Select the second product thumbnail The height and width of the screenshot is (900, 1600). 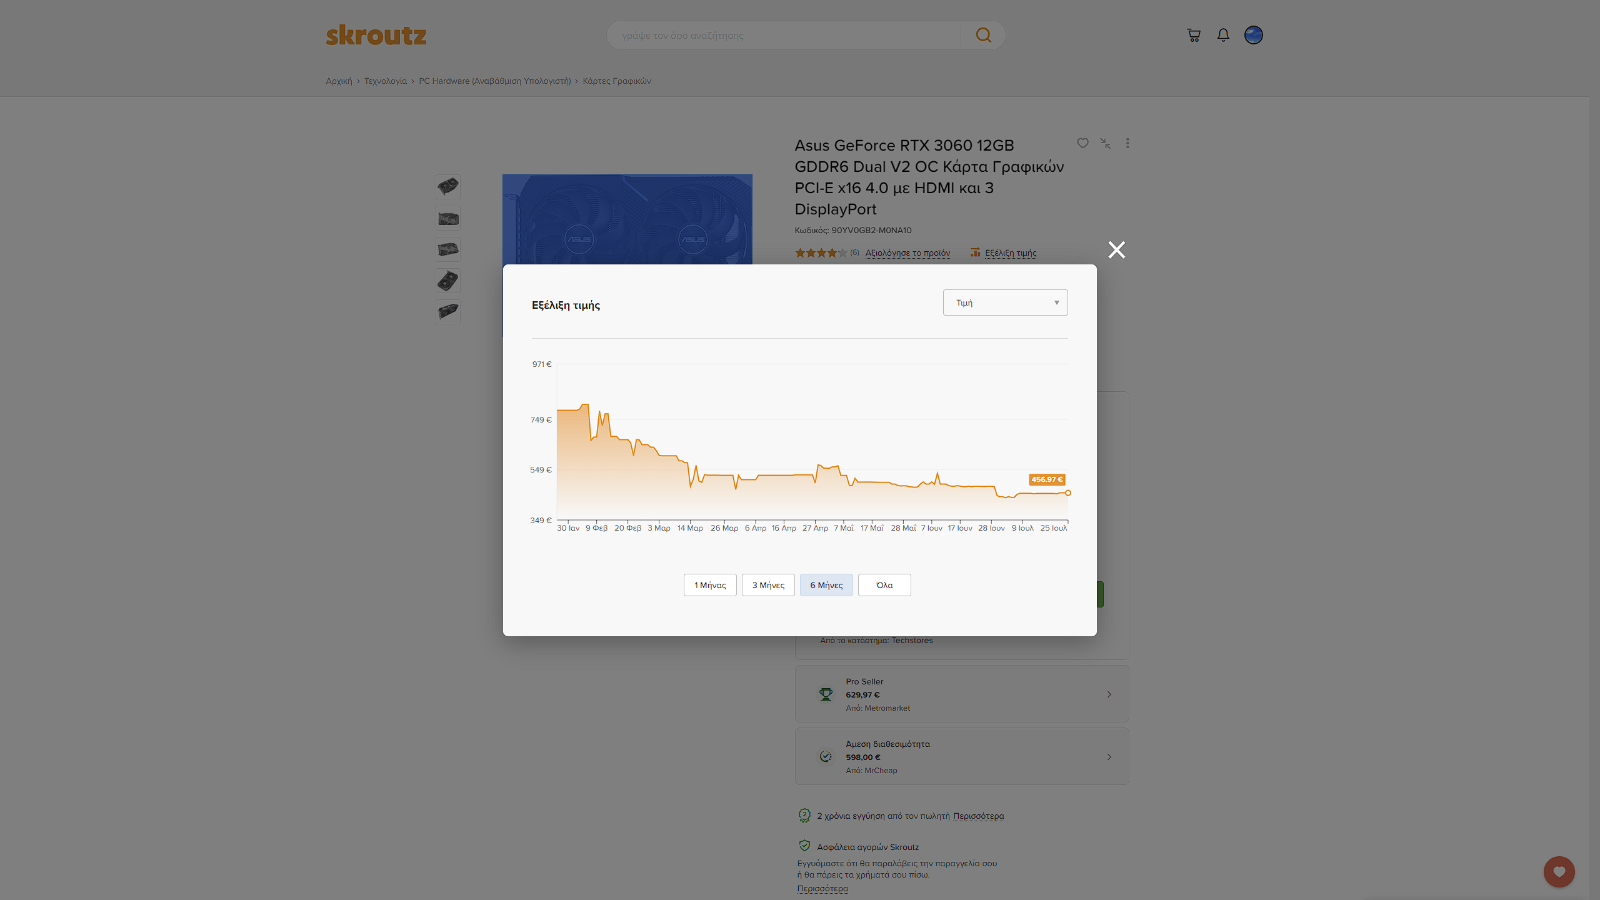[x=448, y=218]
